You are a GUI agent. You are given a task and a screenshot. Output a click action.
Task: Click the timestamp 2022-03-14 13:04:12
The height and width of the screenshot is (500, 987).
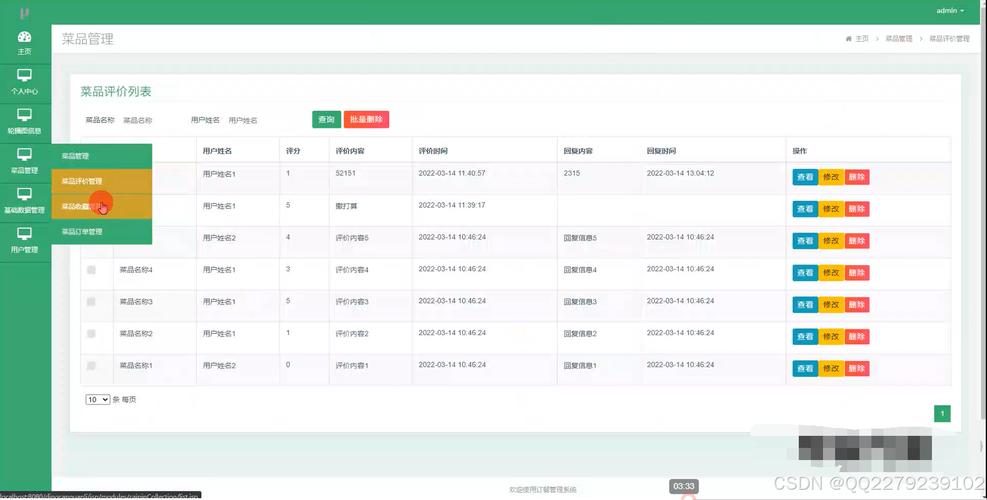click(x=680, y=173)
